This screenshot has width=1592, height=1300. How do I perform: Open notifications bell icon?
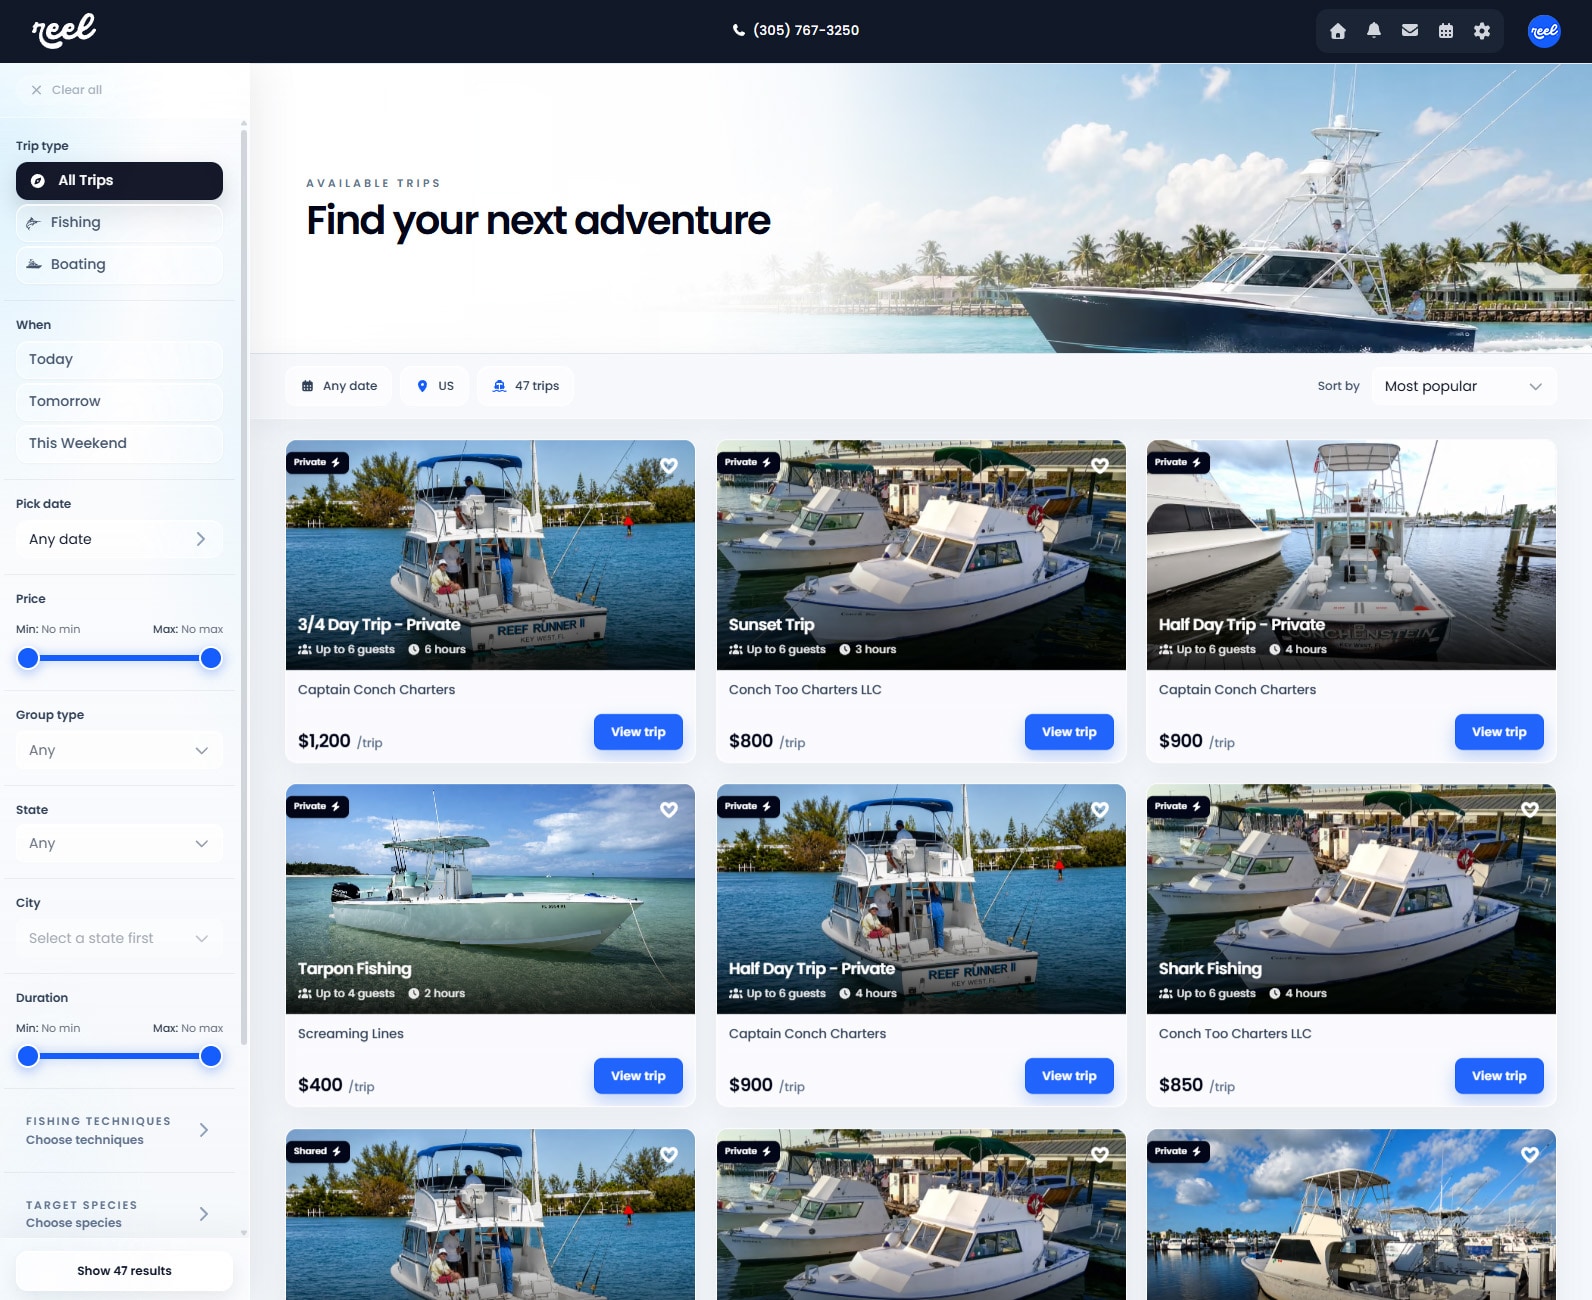1374,31
